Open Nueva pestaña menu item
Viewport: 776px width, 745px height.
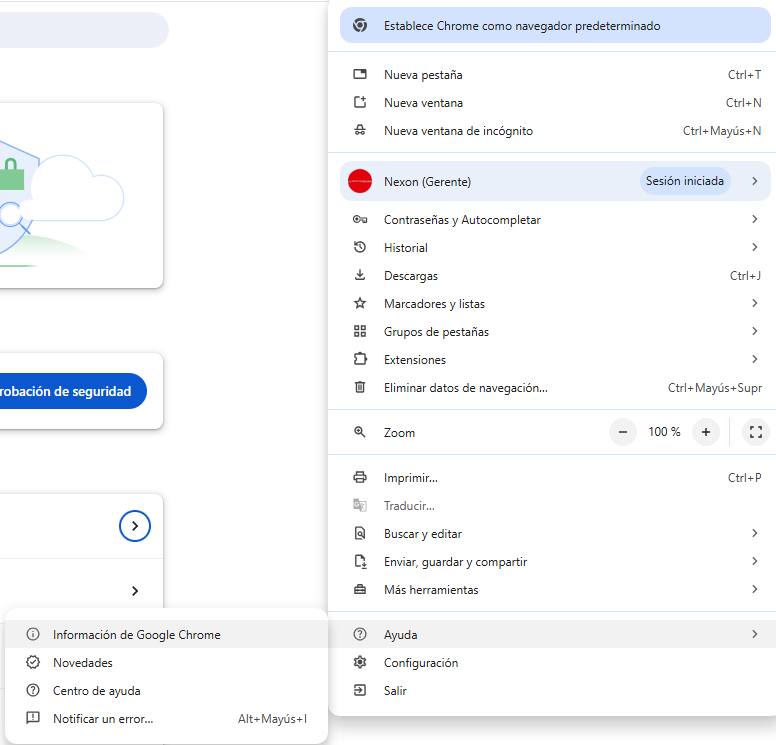pyautogui.click(x=552, y=75)
